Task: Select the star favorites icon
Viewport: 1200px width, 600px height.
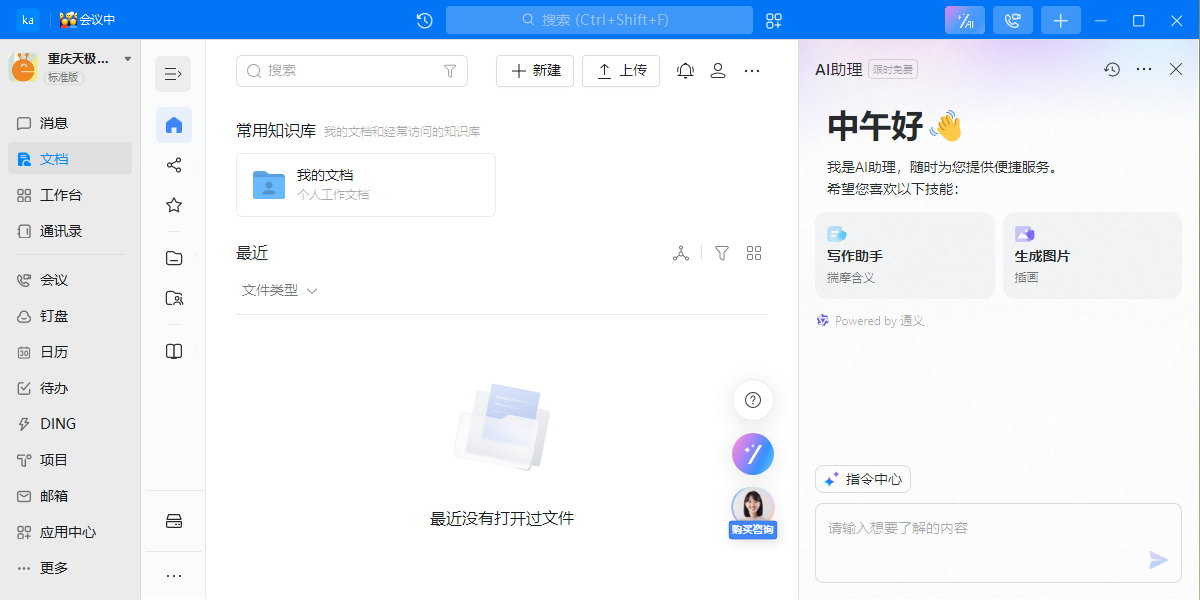Action: [x=174, y=204]
